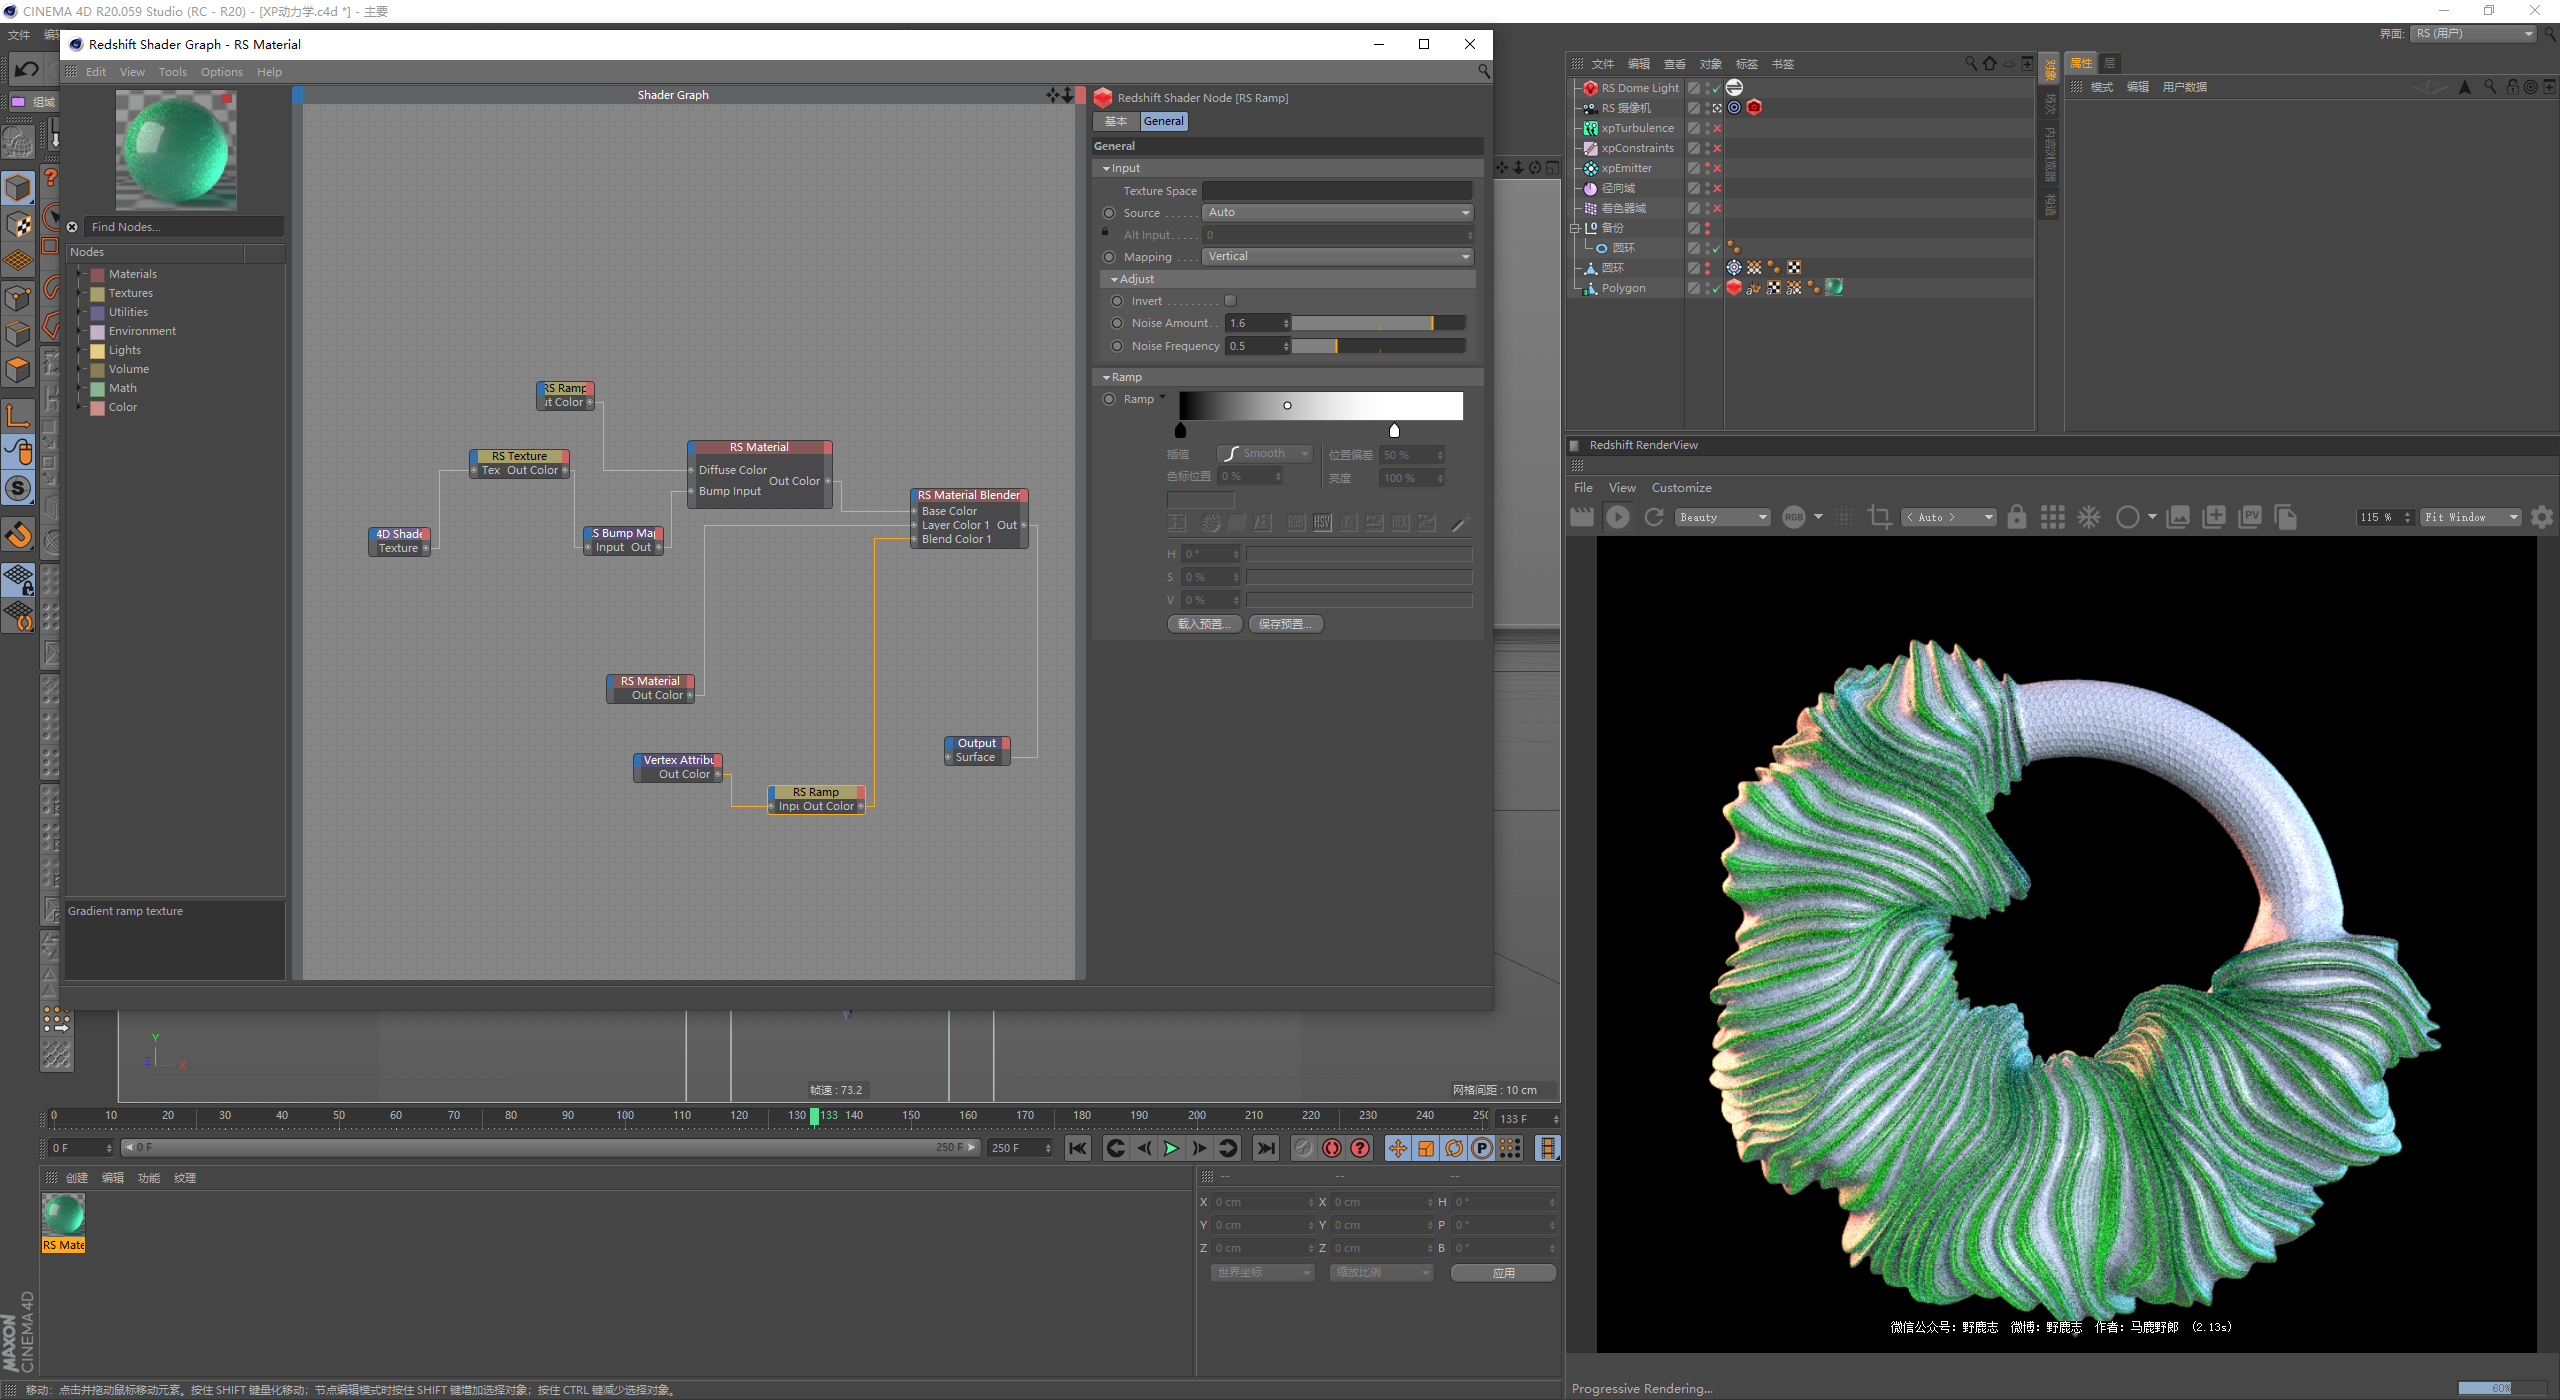Click the 载入预置 load preset button

click(1204, 624)
